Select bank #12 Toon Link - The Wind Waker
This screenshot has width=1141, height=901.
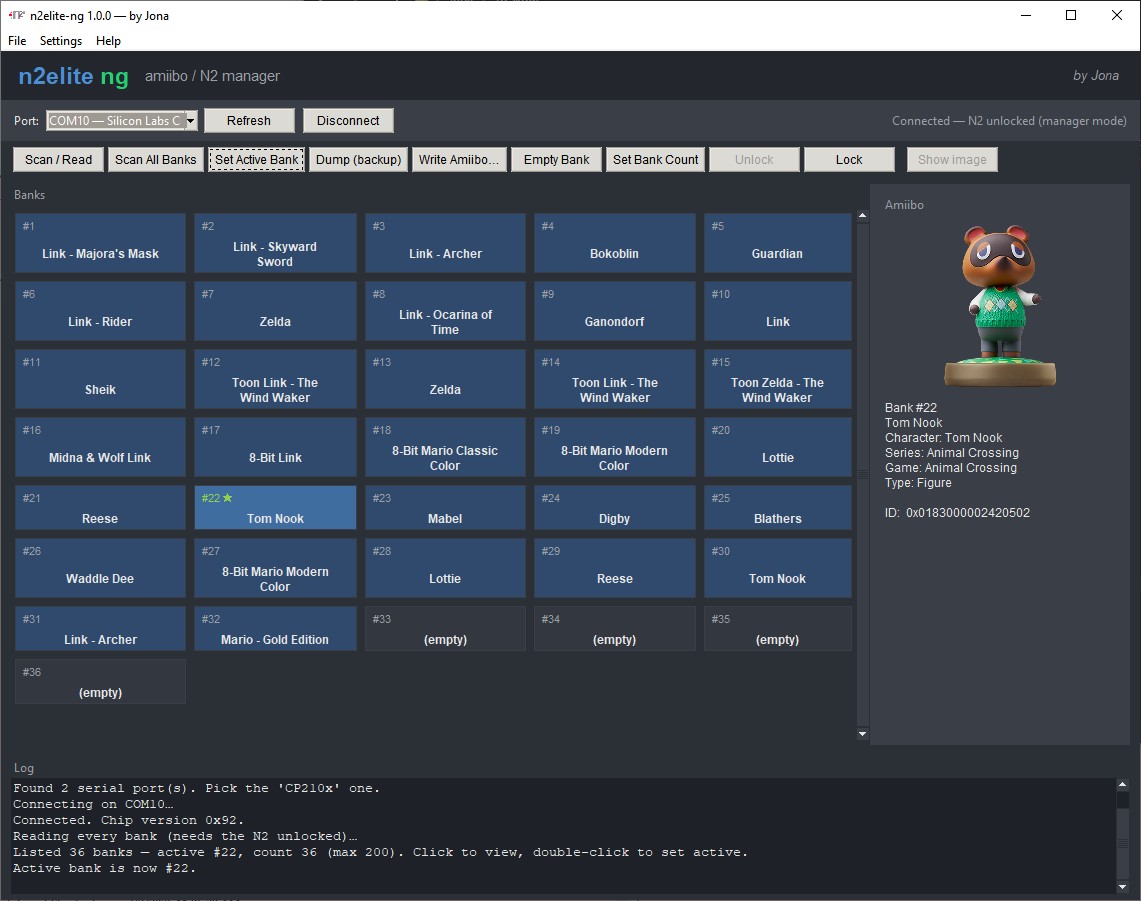(x=275, y=379)
